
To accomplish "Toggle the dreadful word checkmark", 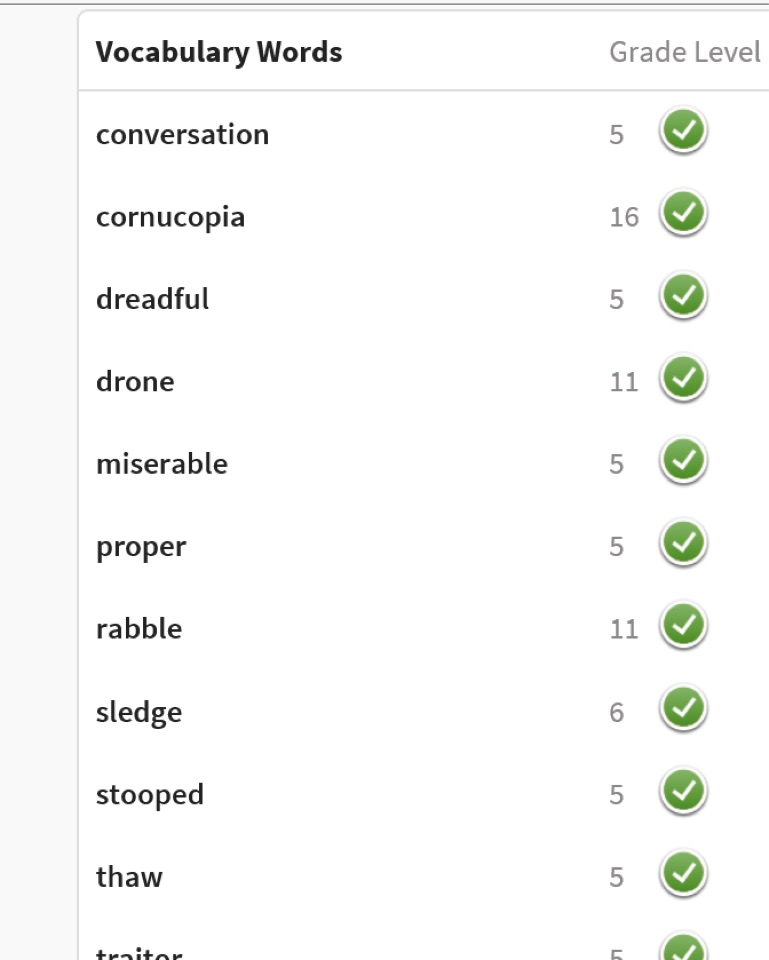I will (x=683, y=296).
